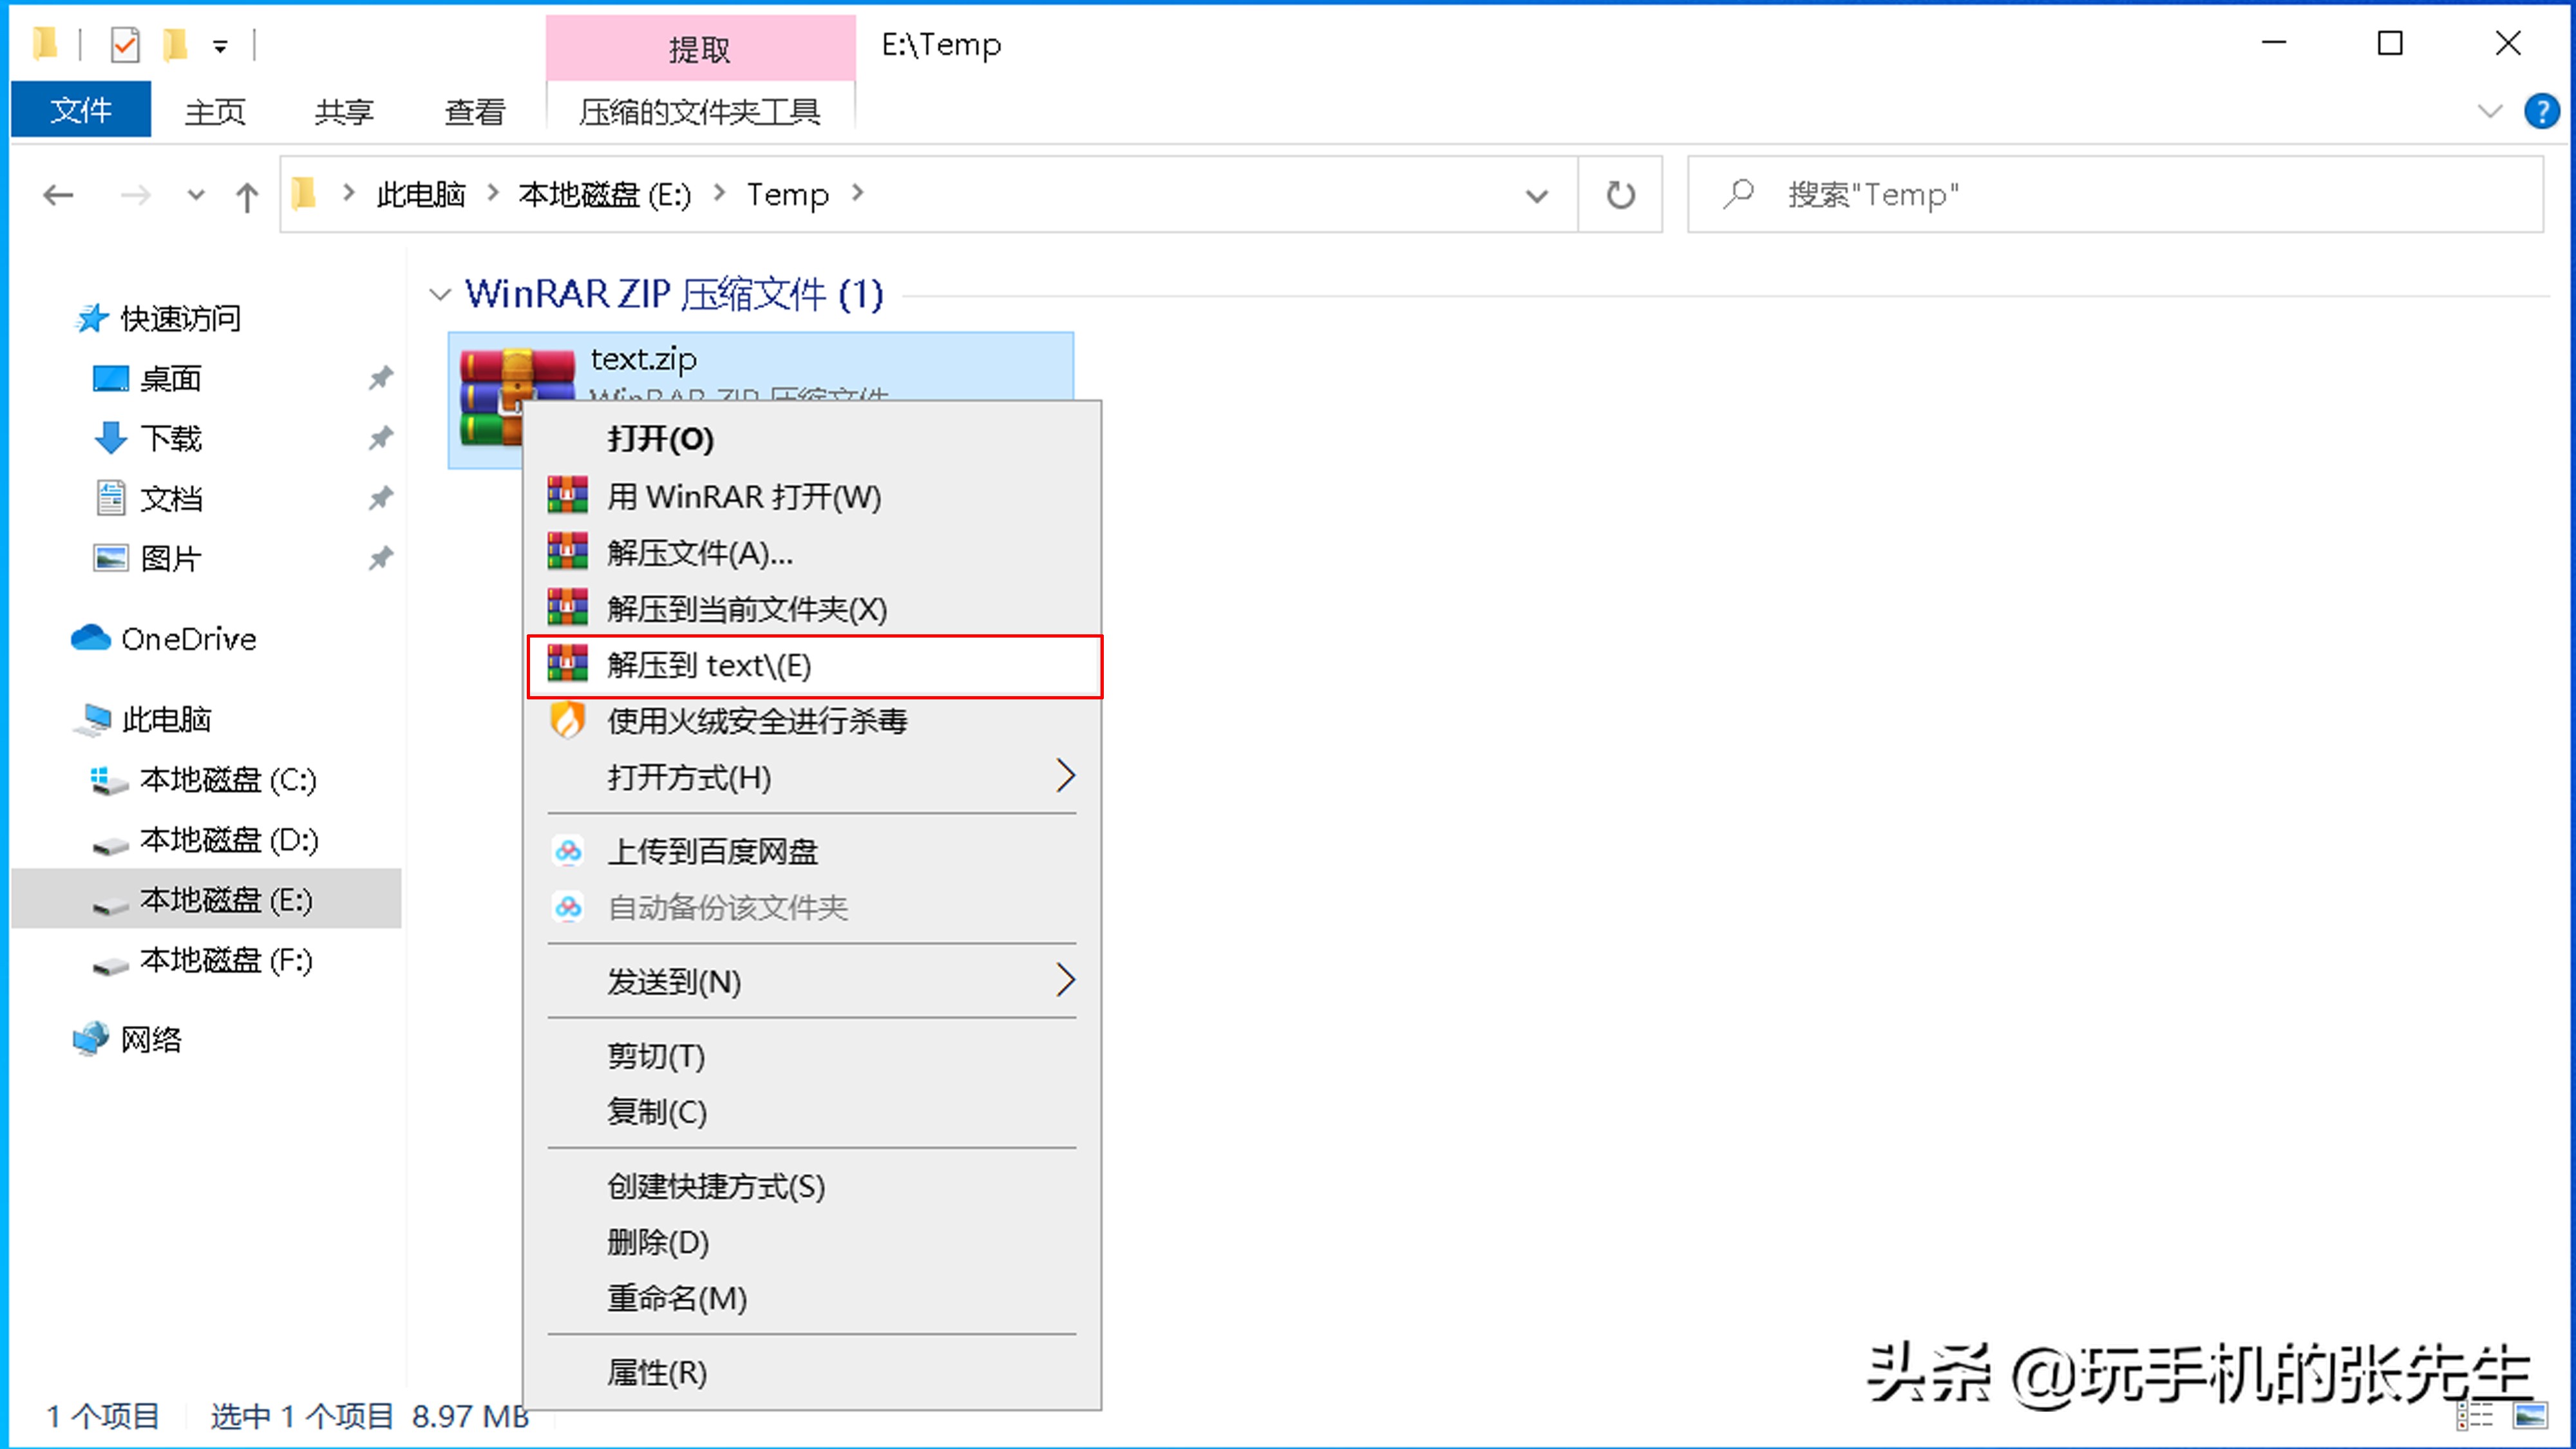Click the refresh icon beside address bar

pos(1619,195)
